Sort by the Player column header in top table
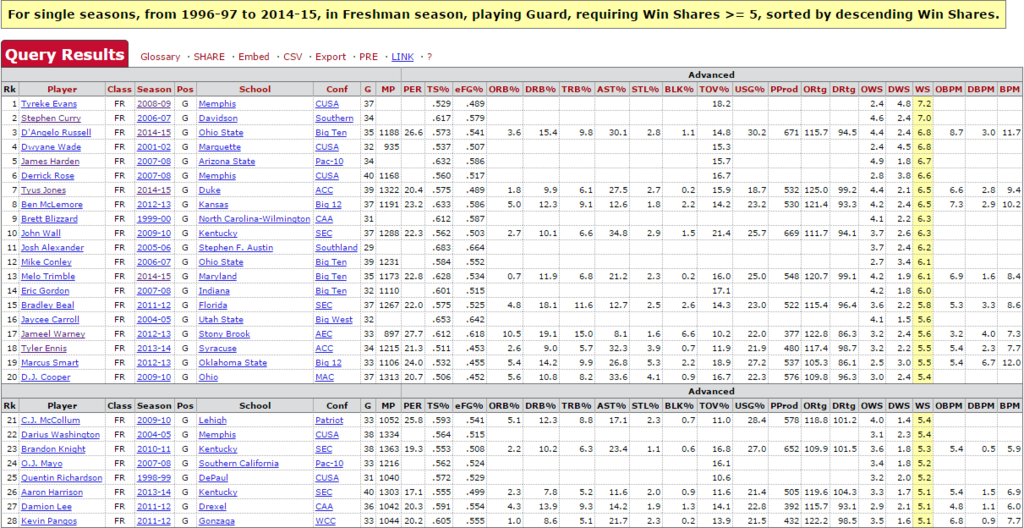Image resolution: width=1024 pixels, height=528 pixels. [62, 90]
